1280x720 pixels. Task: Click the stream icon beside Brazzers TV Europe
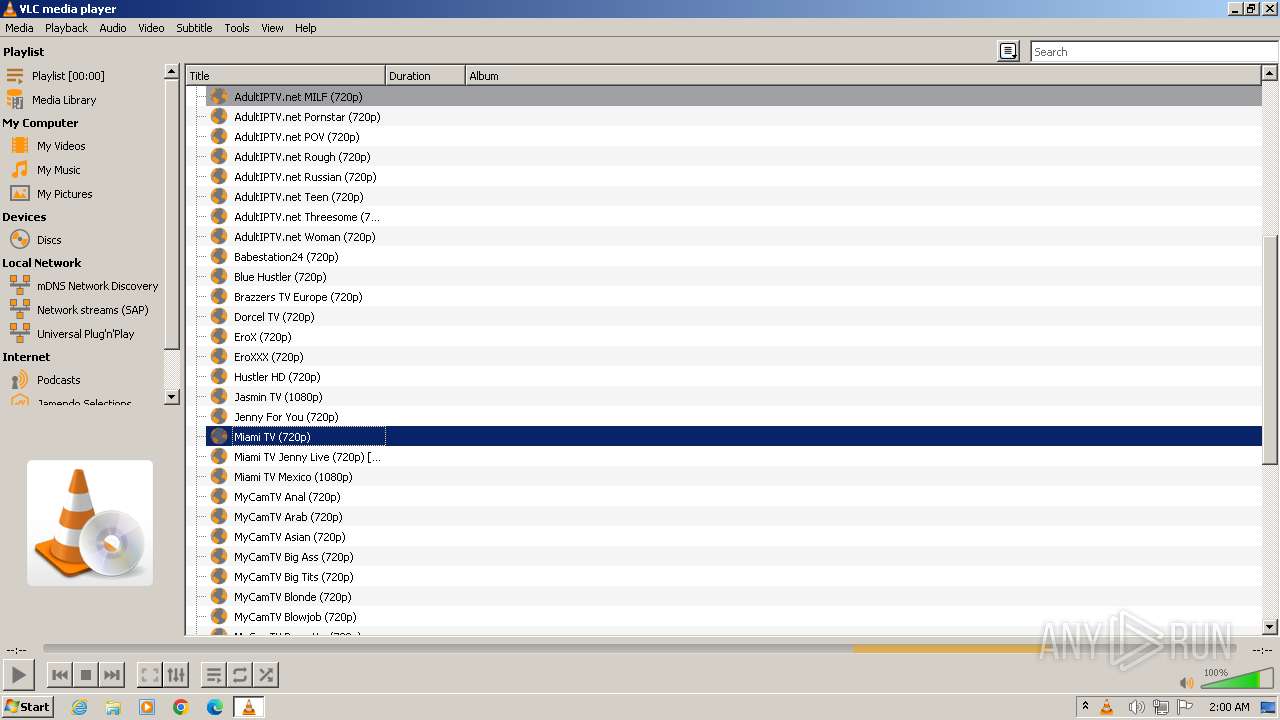pyautogui.click(x=219, y=296)
